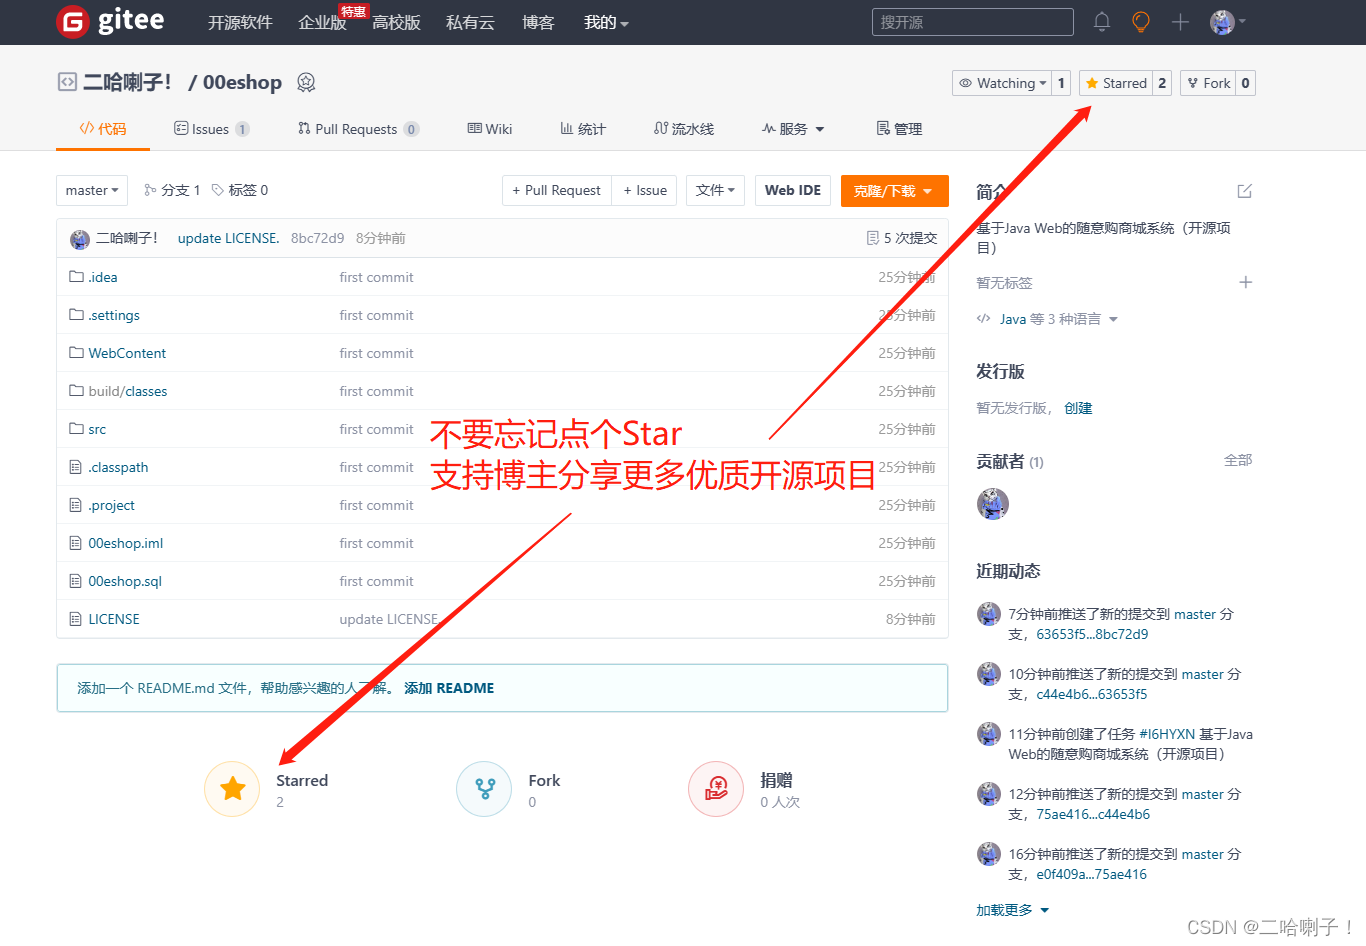
Task: Switch to the 代码 tab
Action: tap(103, 129)
